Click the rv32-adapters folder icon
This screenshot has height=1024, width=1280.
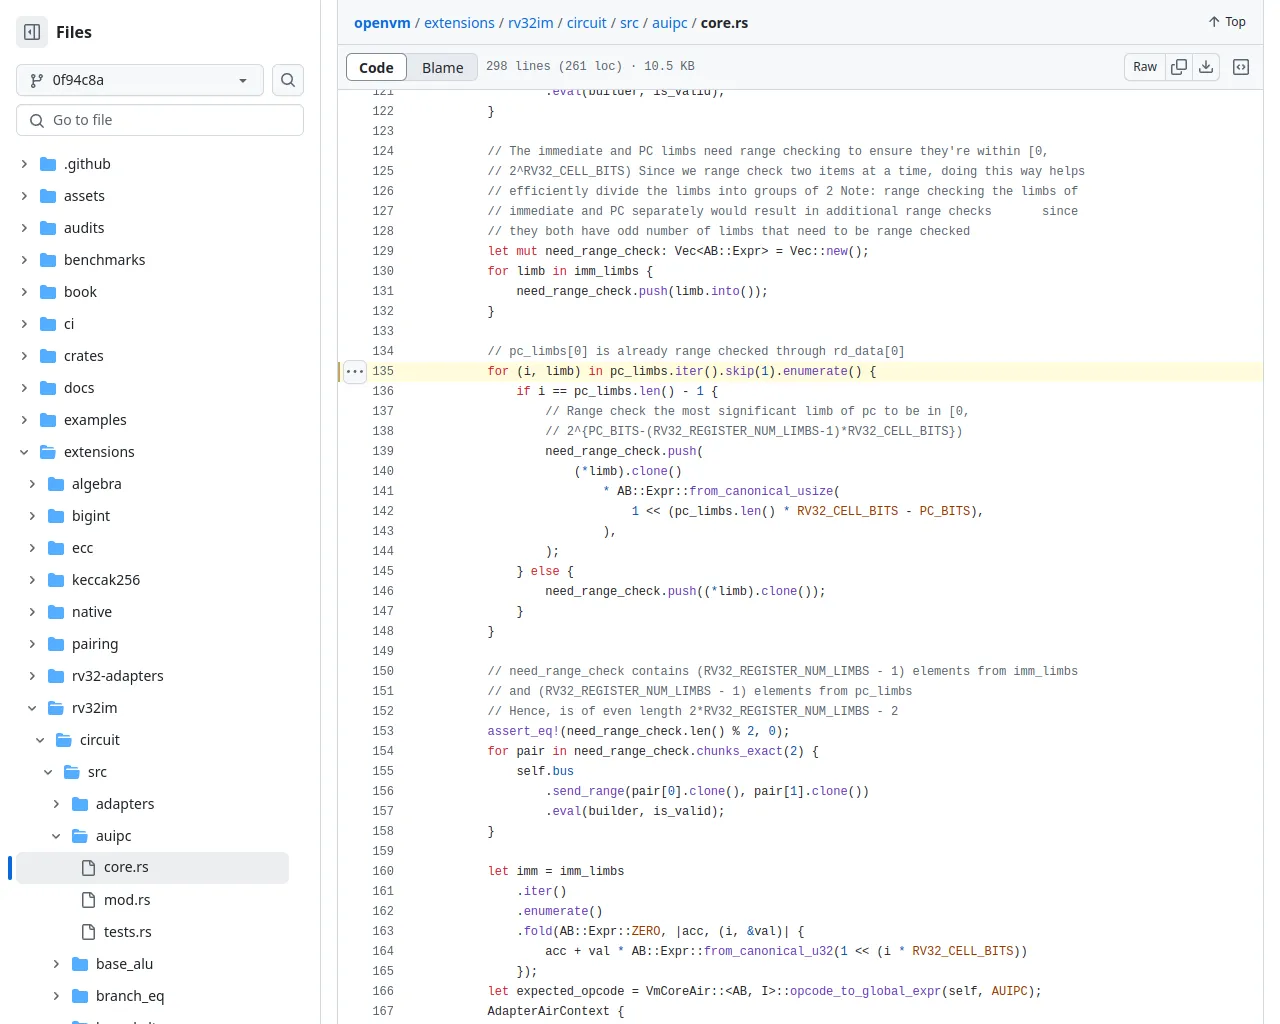56,676
